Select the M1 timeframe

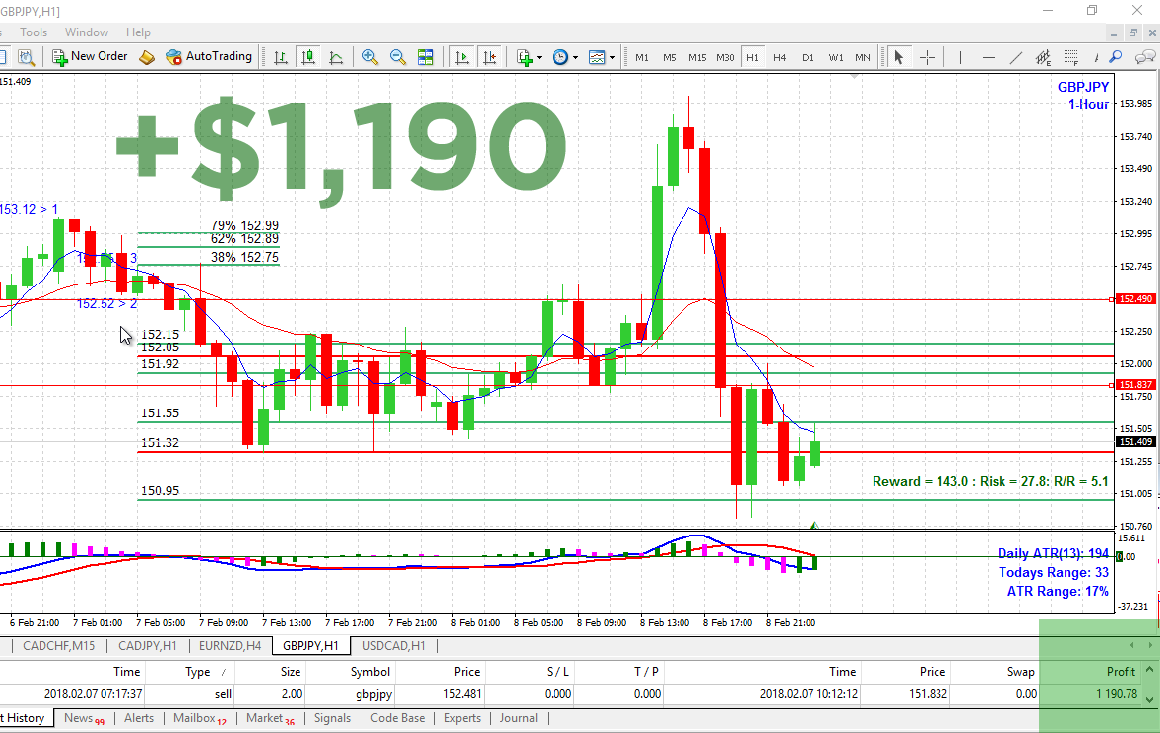pyautogui.click(x=641, y=57)
